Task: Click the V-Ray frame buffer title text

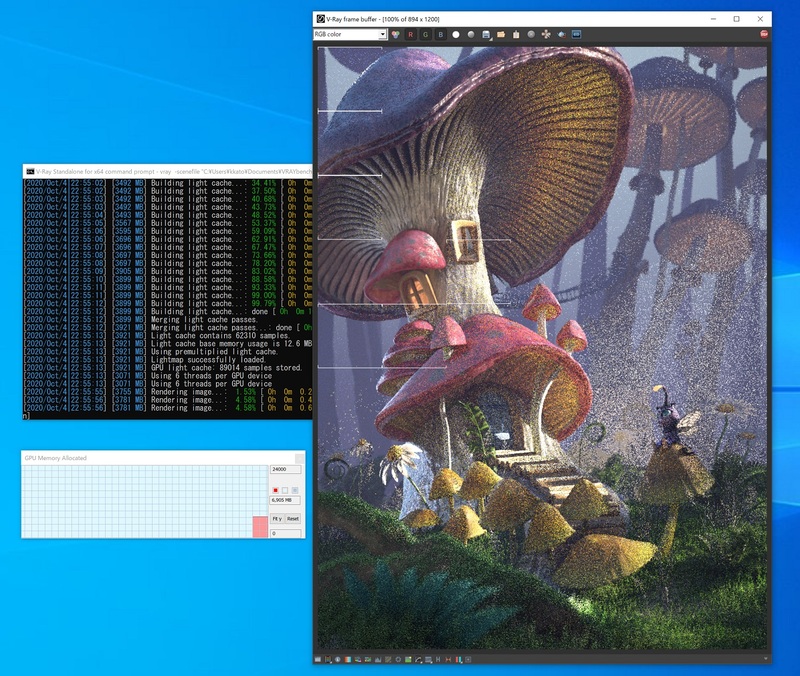Action: [383, 19]
